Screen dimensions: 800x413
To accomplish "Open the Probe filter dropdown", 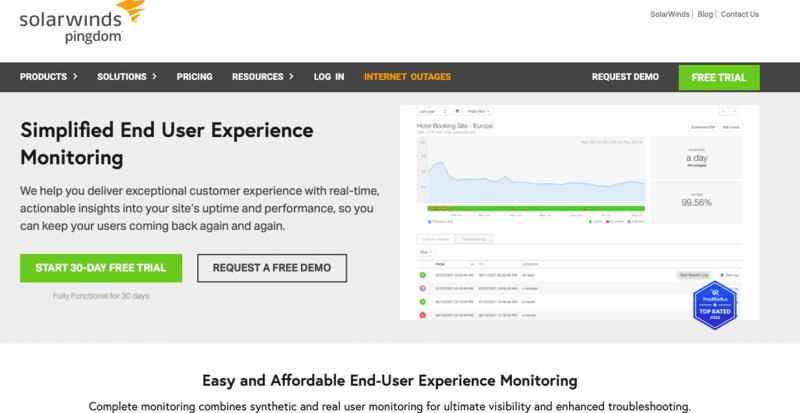I will (479, 111).
